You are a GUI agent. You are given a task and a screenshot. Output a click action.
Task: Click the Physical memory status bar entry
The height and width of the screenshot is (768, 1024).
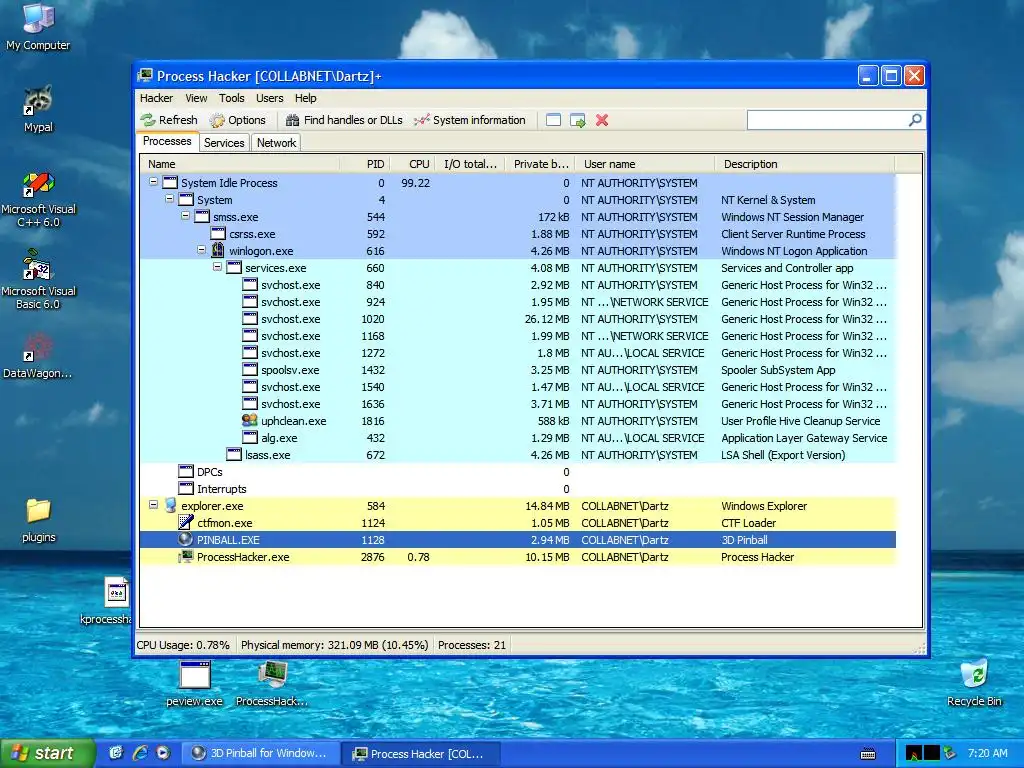click(x=334, y=645)
